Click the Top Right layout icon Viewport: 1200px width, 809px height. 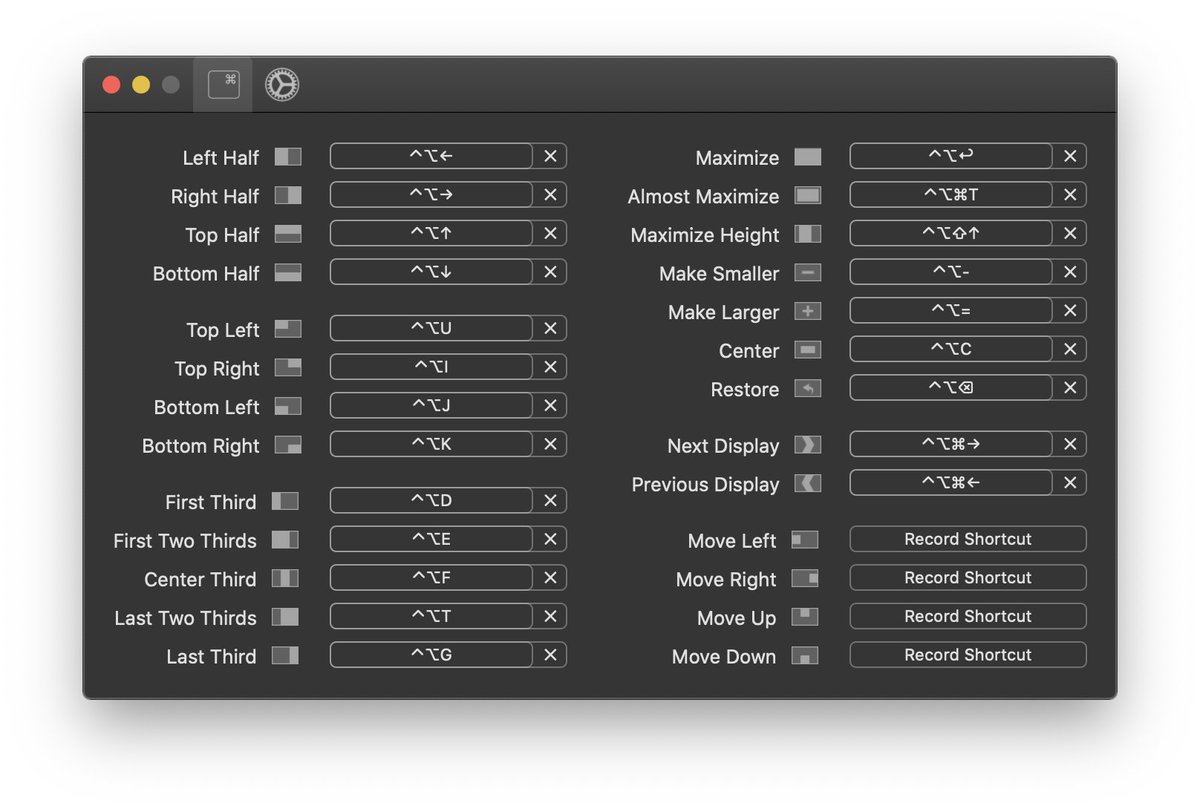[288, 367]
